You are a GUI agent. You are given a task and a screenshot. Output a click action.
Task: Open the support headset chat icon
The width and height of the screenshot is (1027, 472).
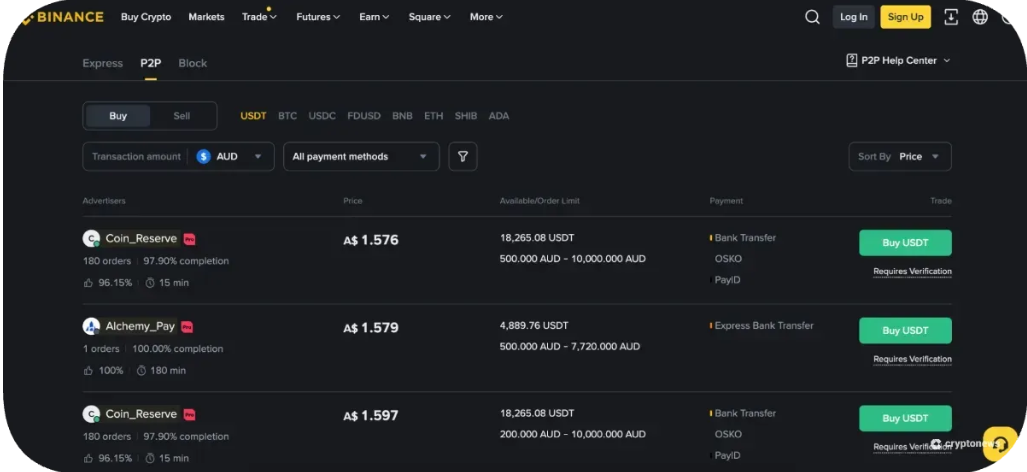coord(999,443)
